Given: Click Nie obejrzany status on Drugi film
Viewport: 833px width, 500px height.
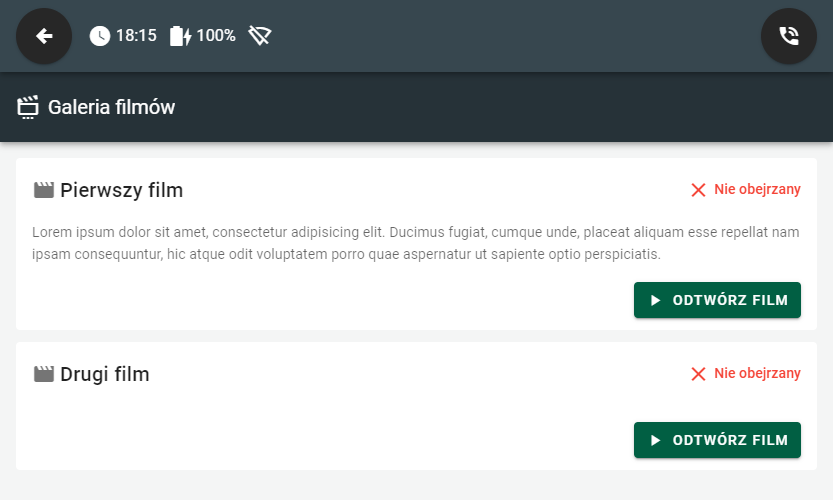Looking at the screenshot, I should 757,374.
